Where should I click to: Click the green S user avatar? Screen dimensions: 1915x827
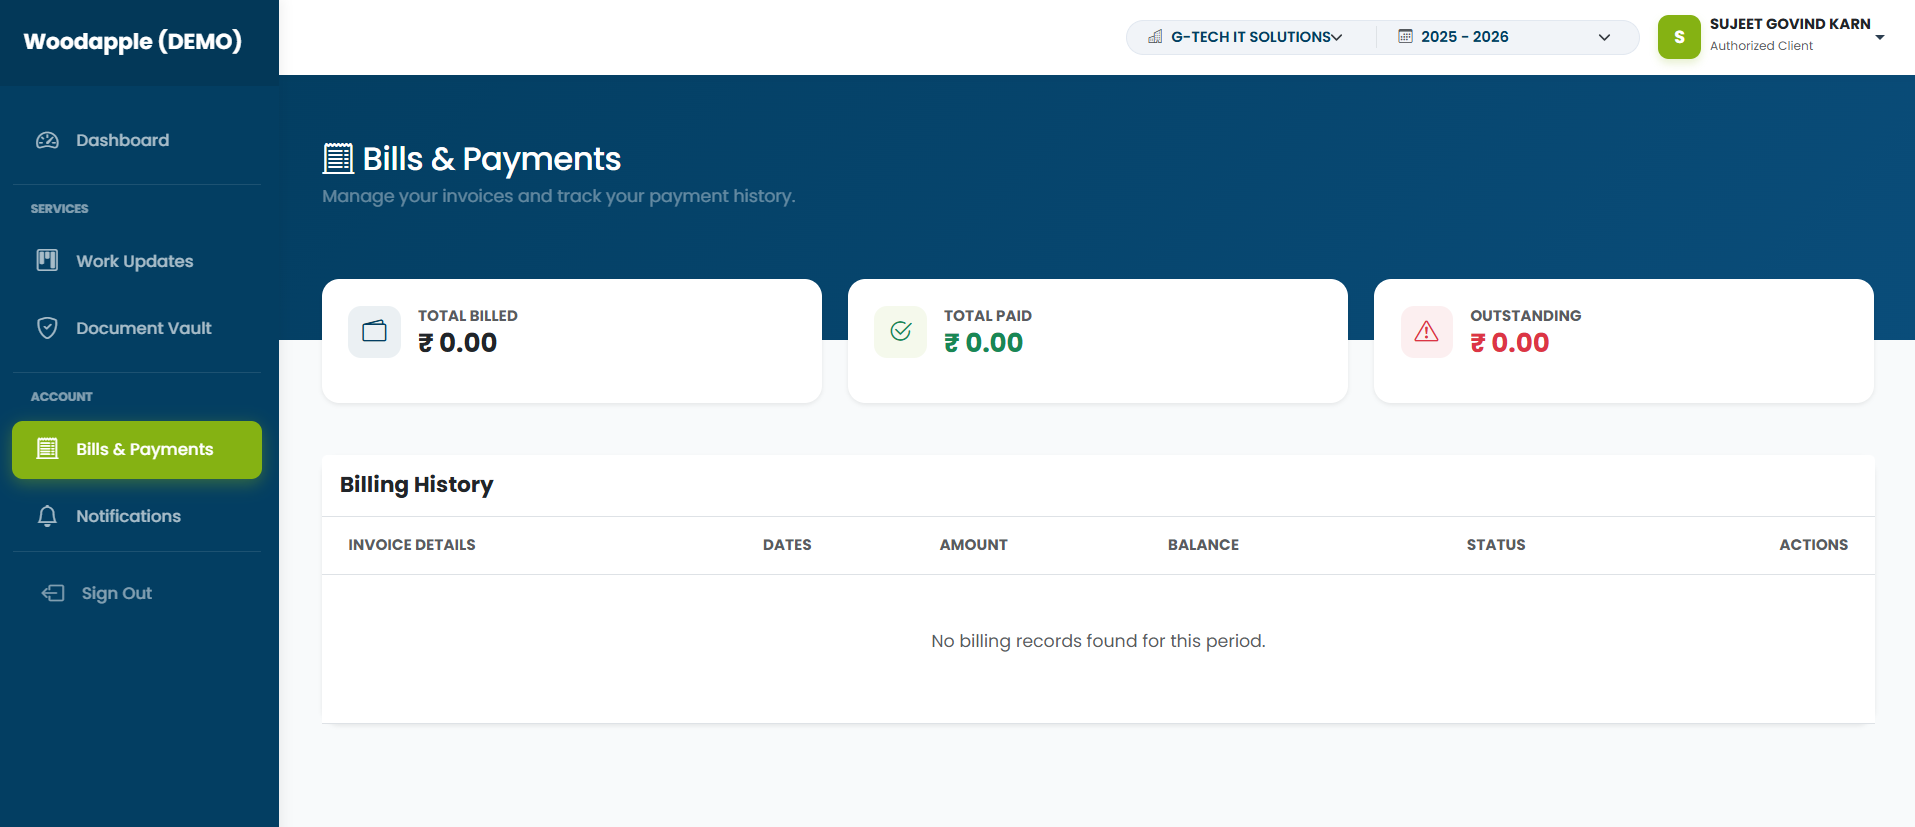pyautogui.click(x=1679, y=37)
